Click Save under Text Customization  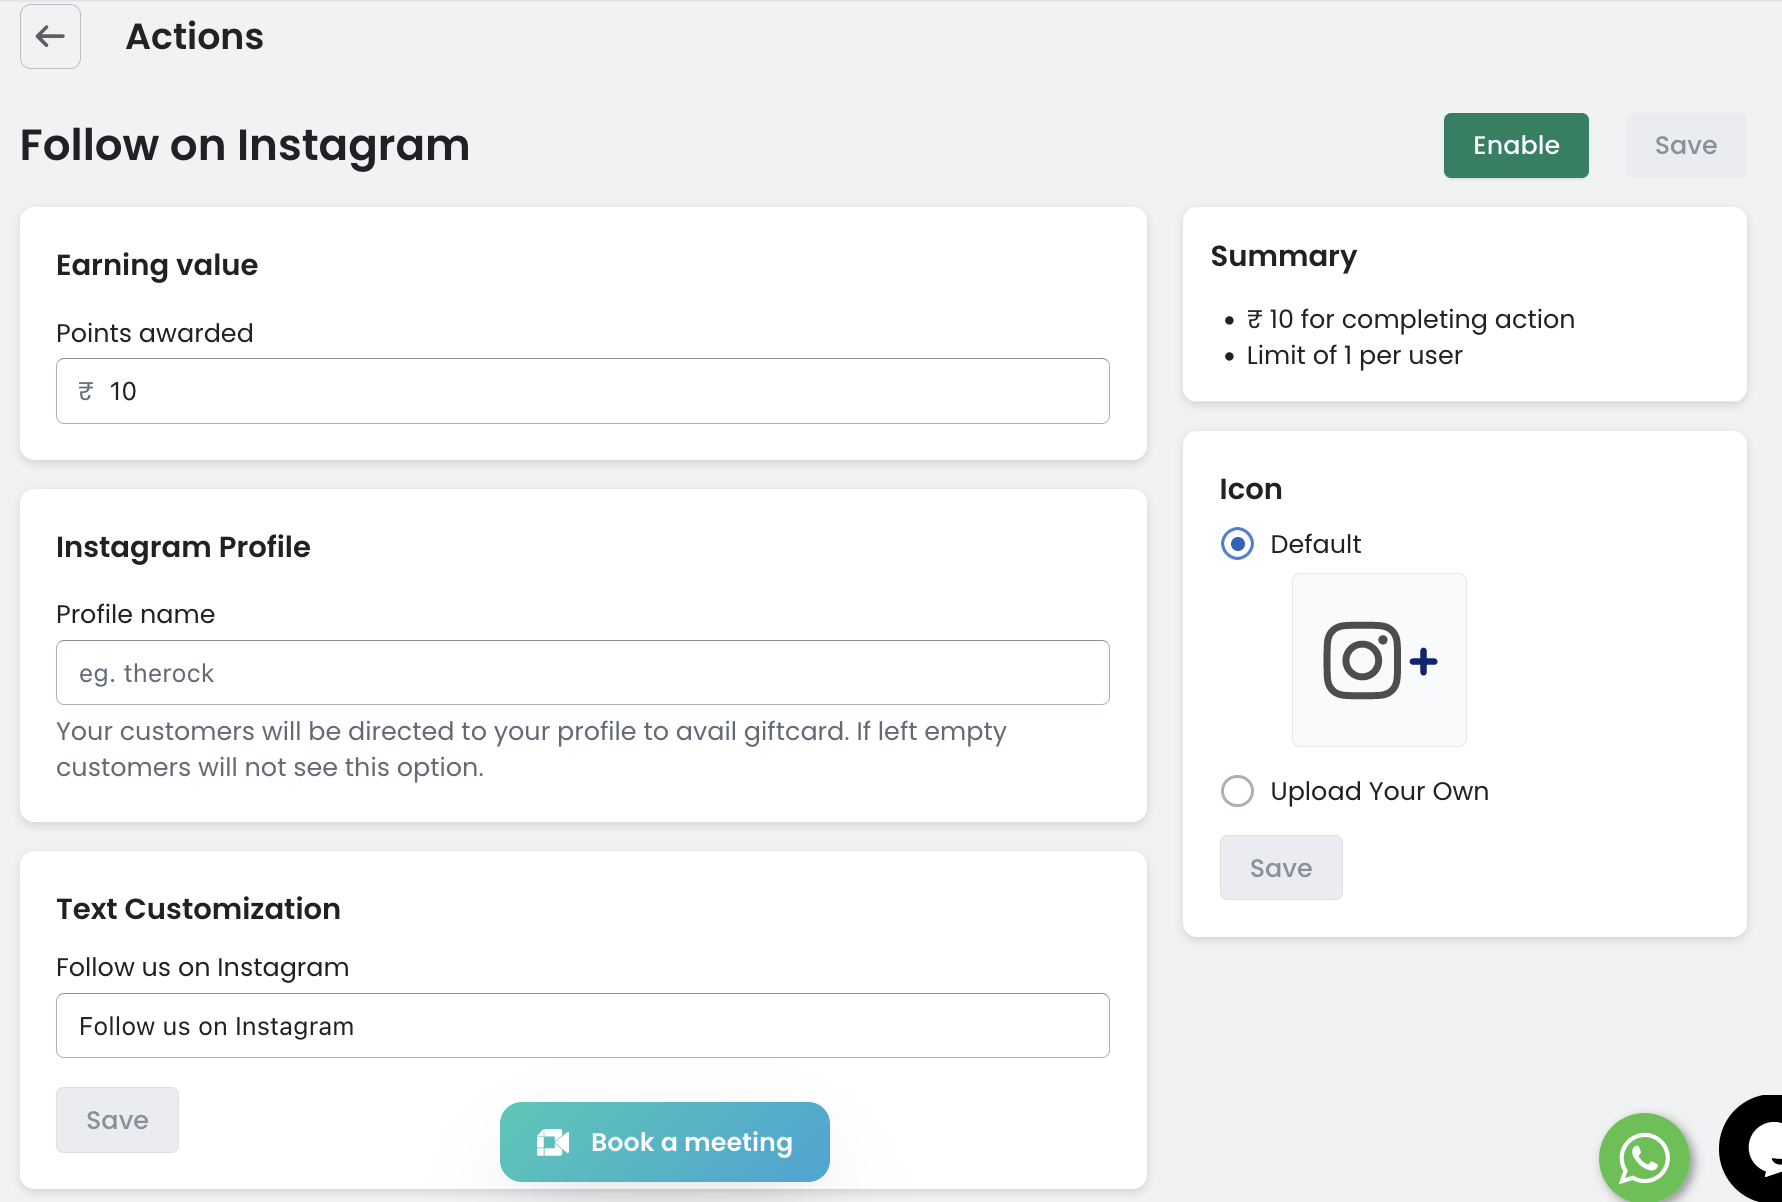(x=117, y=1120)
